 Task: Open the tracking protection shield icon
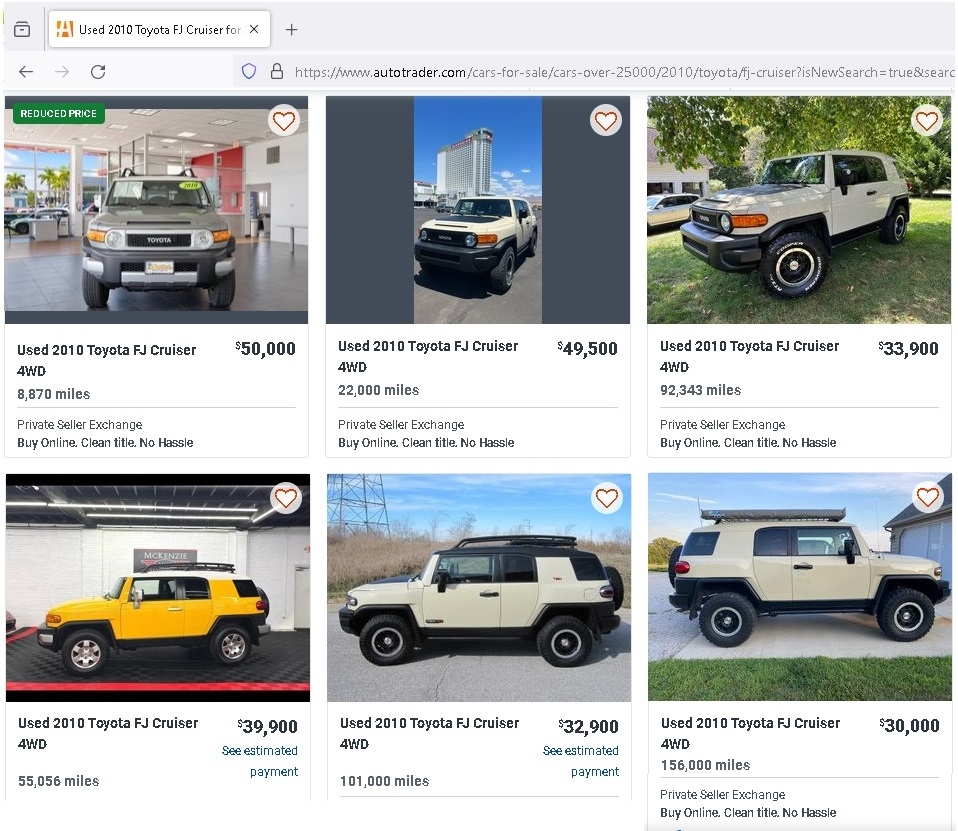249,72
